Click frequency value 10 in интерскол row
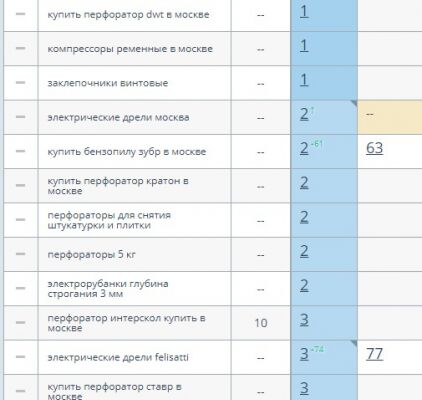 (261, 323)
